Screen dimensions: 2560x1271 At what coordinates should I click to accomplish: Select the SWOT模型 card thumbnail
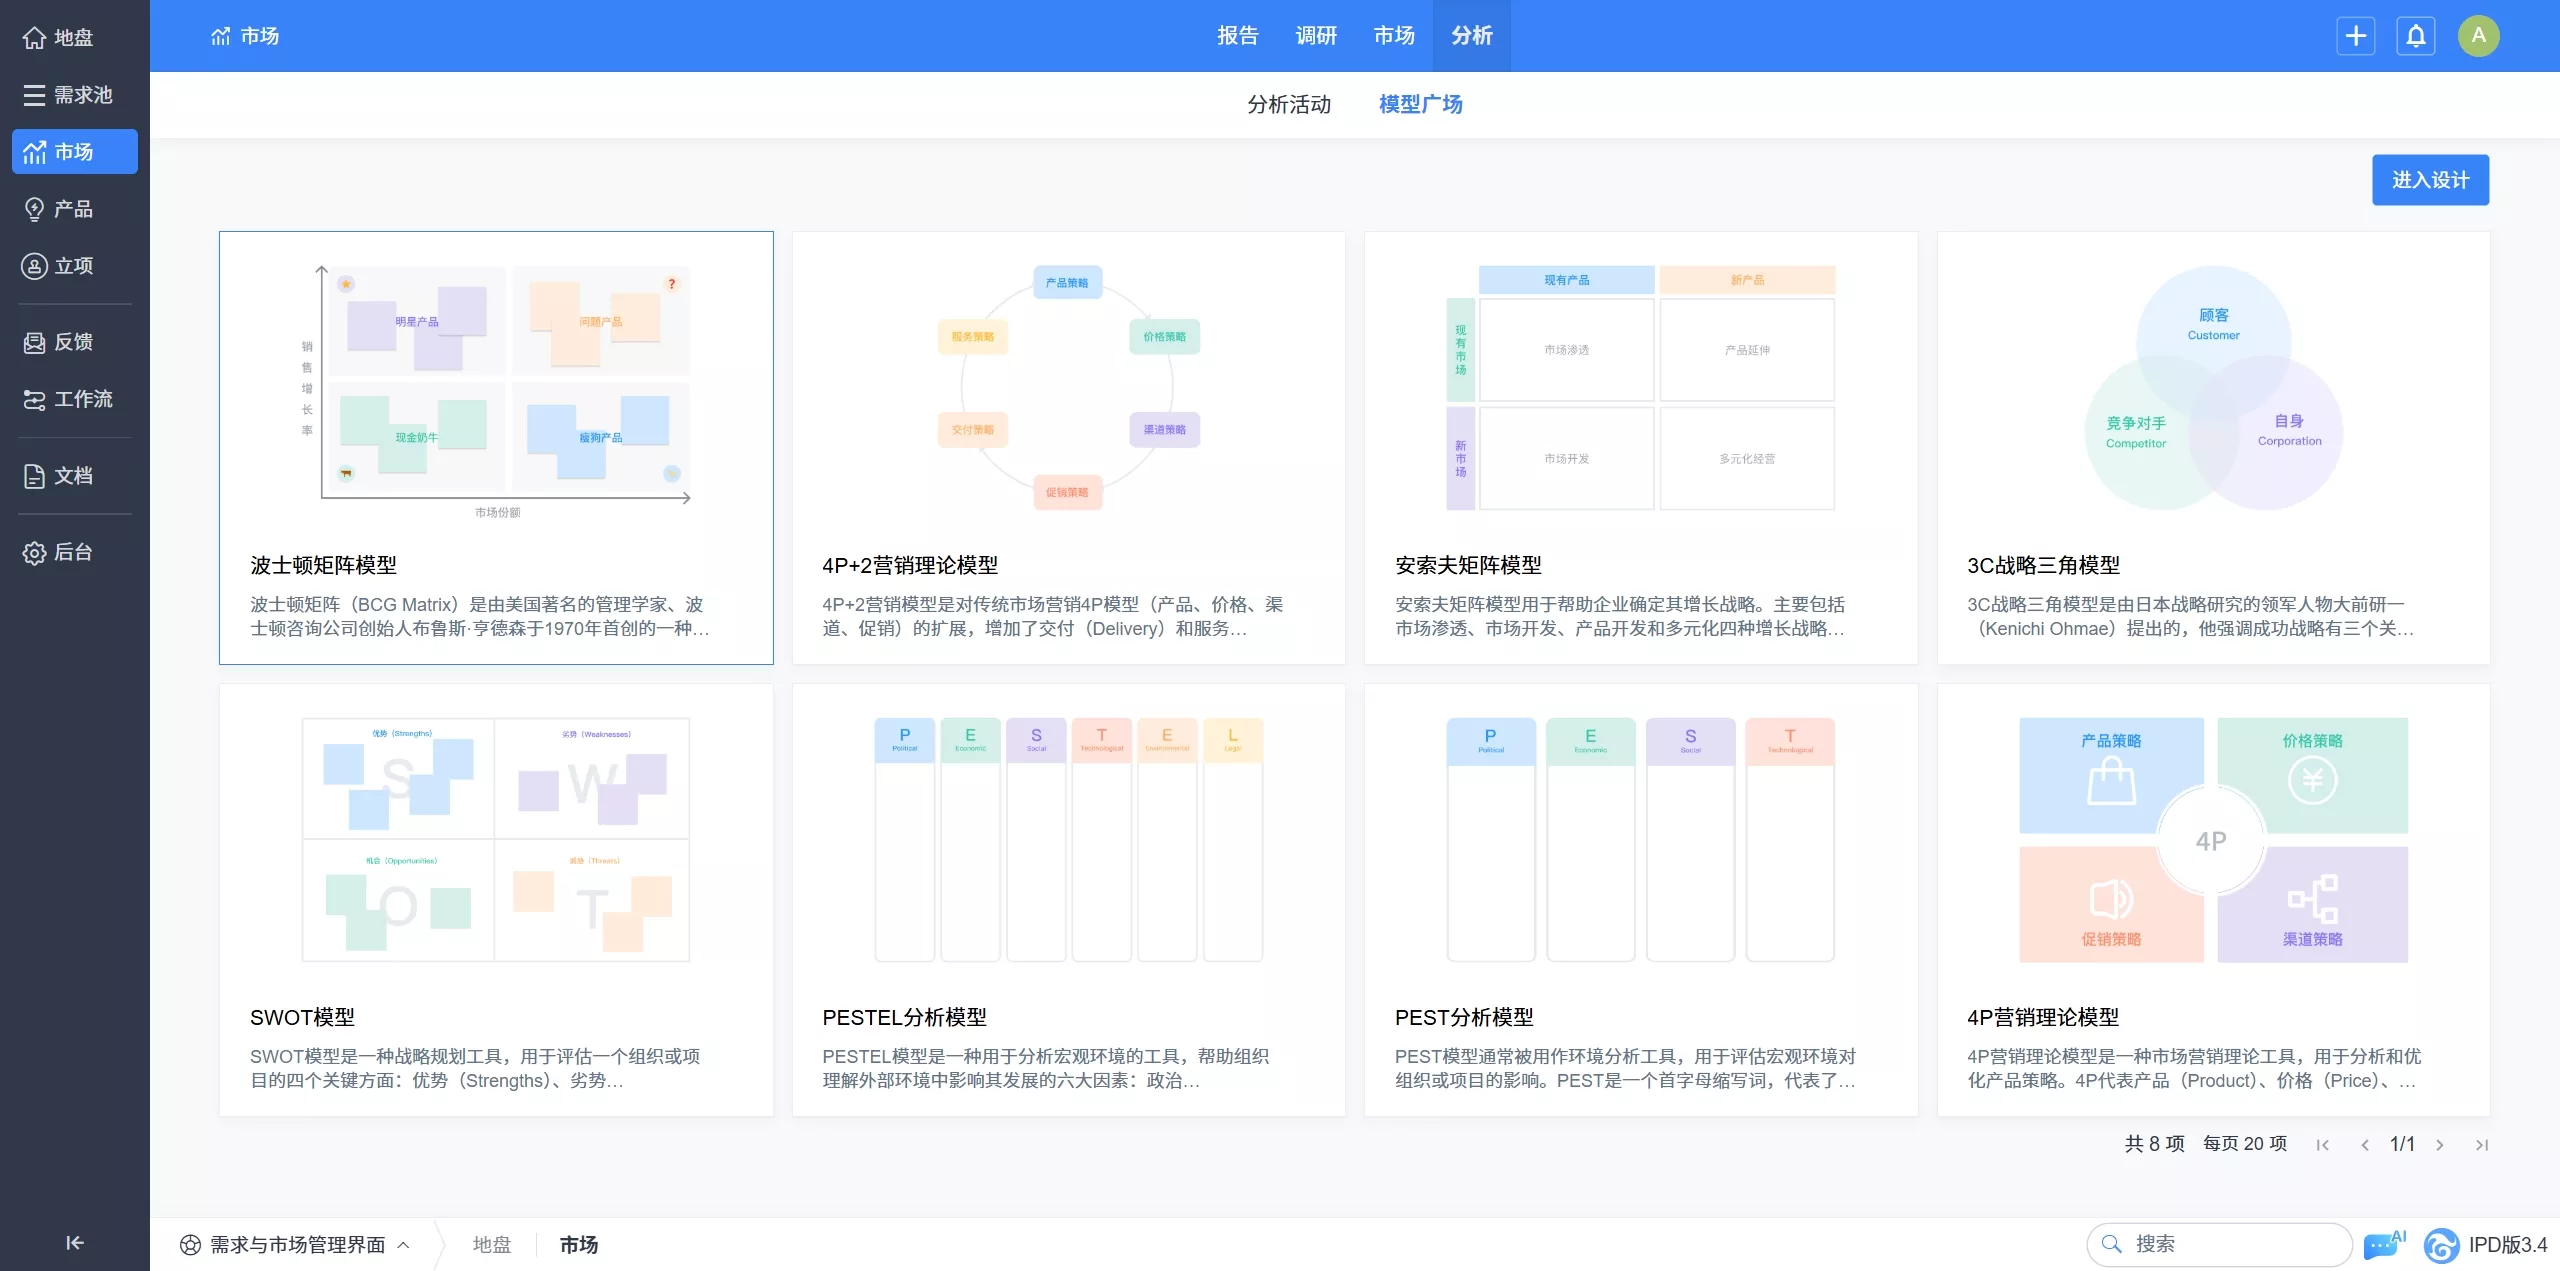click(x=495, y=840)
